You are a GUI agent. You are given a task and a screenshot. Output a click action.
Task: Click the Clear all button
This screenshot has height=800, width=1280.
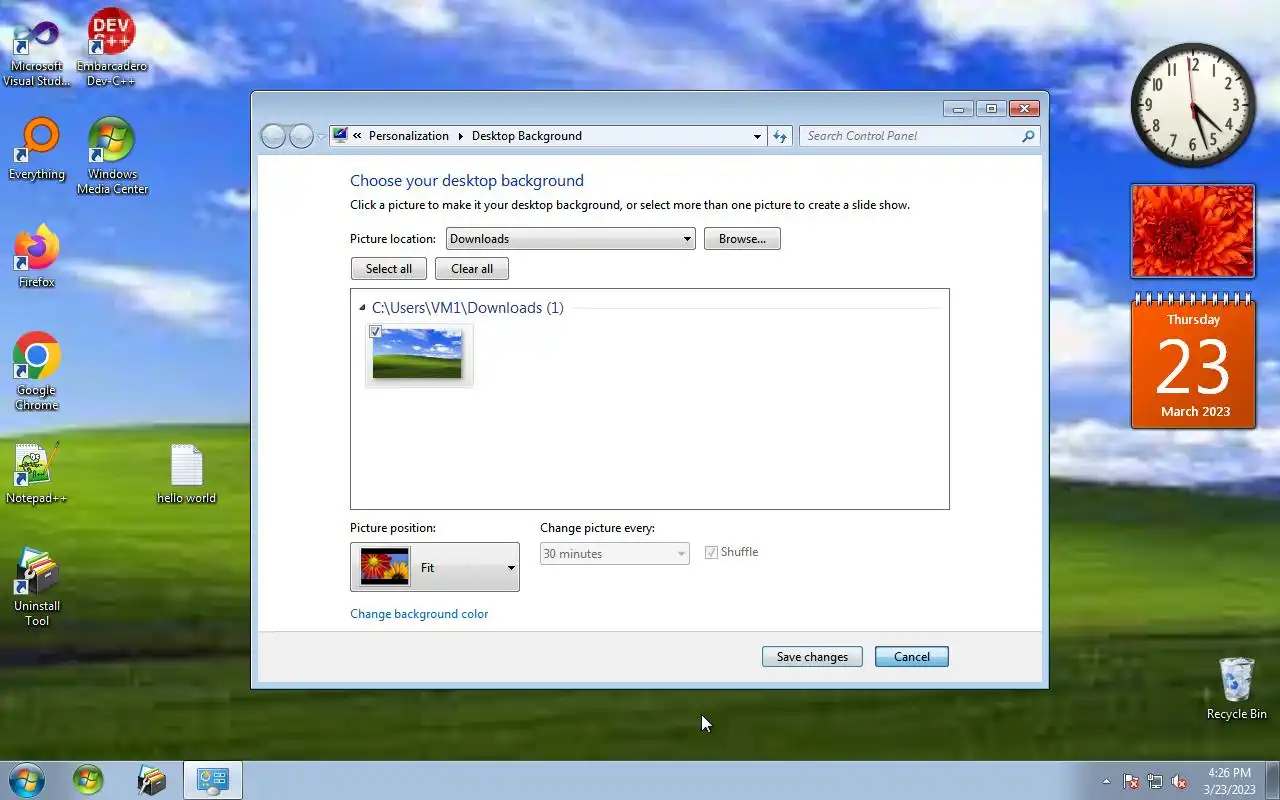click(x=472, y=269)
